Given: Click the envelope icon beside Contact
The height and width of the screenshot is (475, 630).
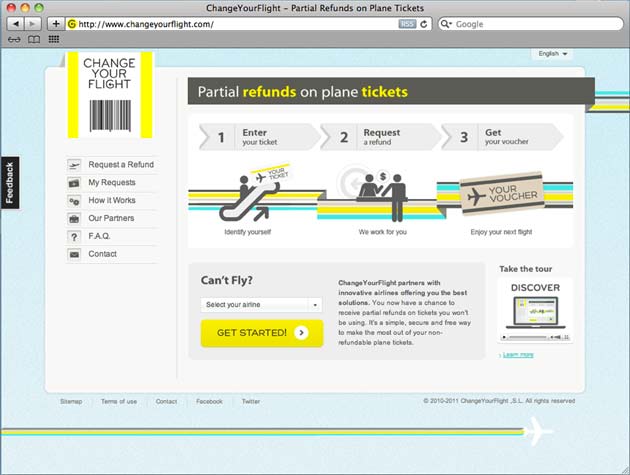Looking at the screenshot, I should 74,254.
